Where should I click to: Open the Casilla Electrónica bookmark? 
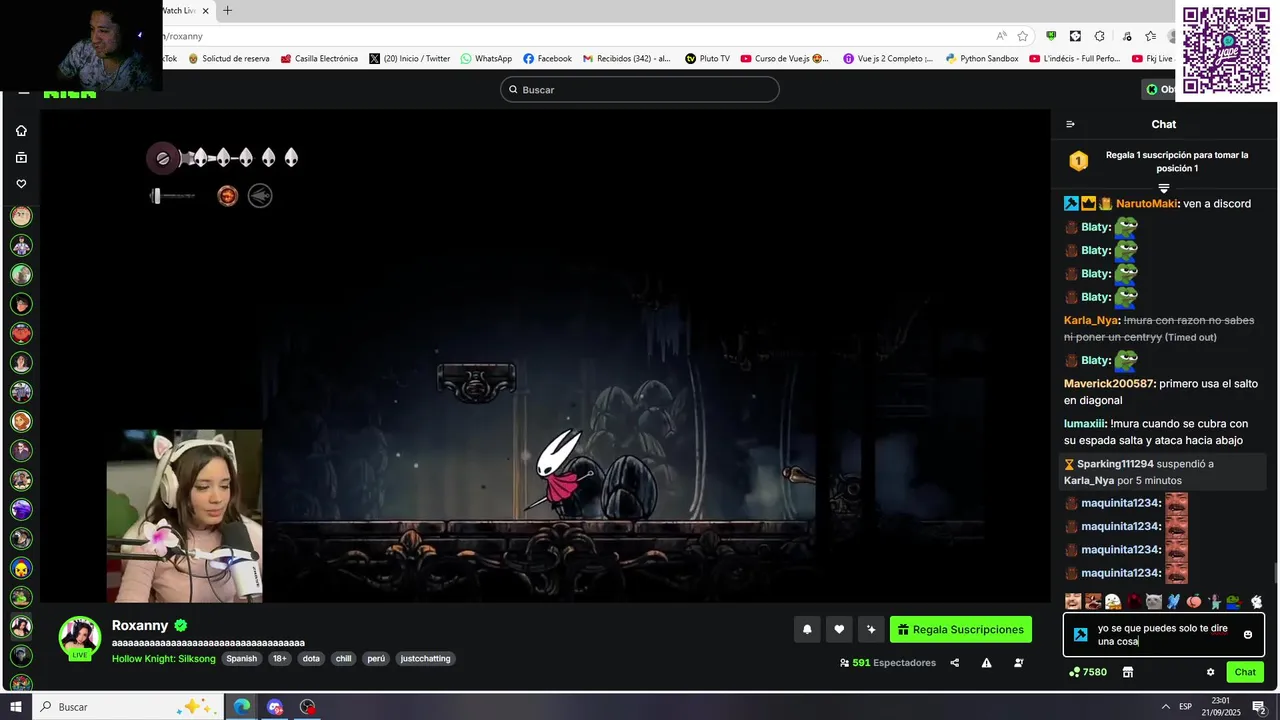click(x=319, y=59)
